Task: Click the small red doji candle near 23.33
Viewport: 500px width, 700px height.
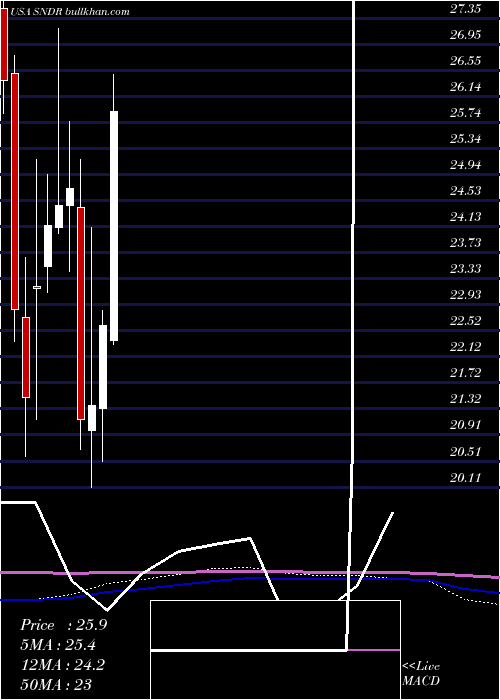Action: 37,288
